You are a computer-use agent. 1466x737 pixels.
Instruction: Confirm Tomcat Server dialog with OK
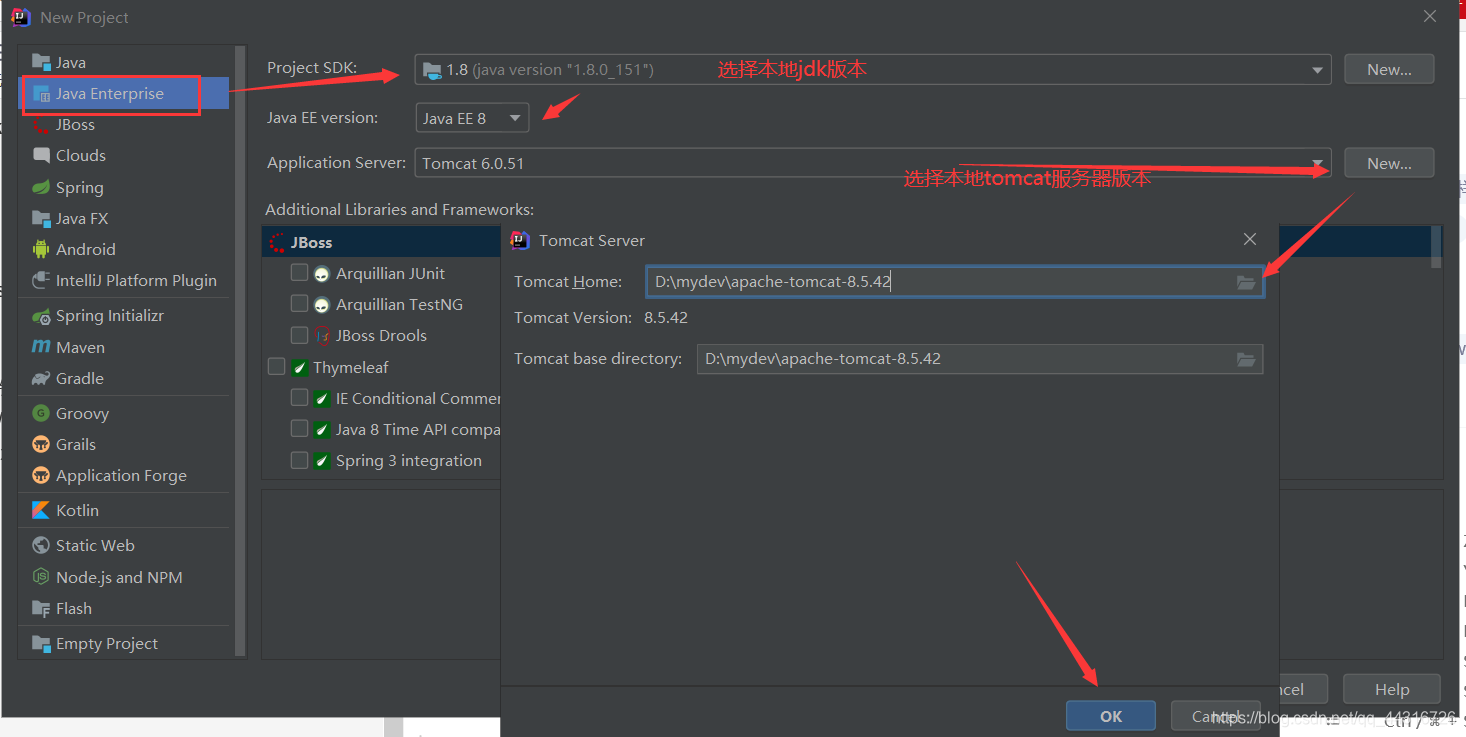point(1111,716)
